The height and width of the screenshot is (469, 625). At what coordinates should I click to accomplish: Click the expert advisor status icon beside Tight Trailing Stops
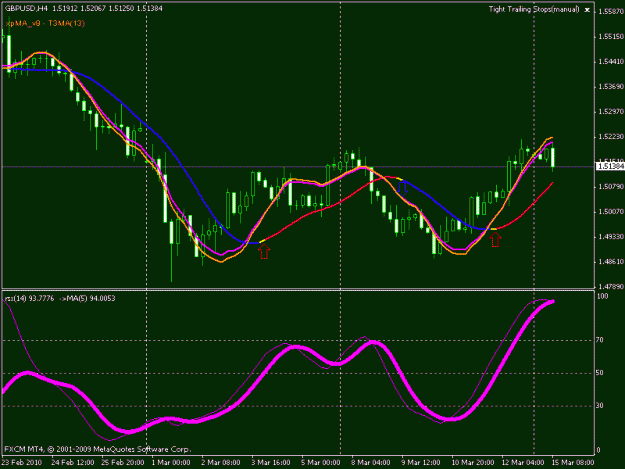point(587,10)
